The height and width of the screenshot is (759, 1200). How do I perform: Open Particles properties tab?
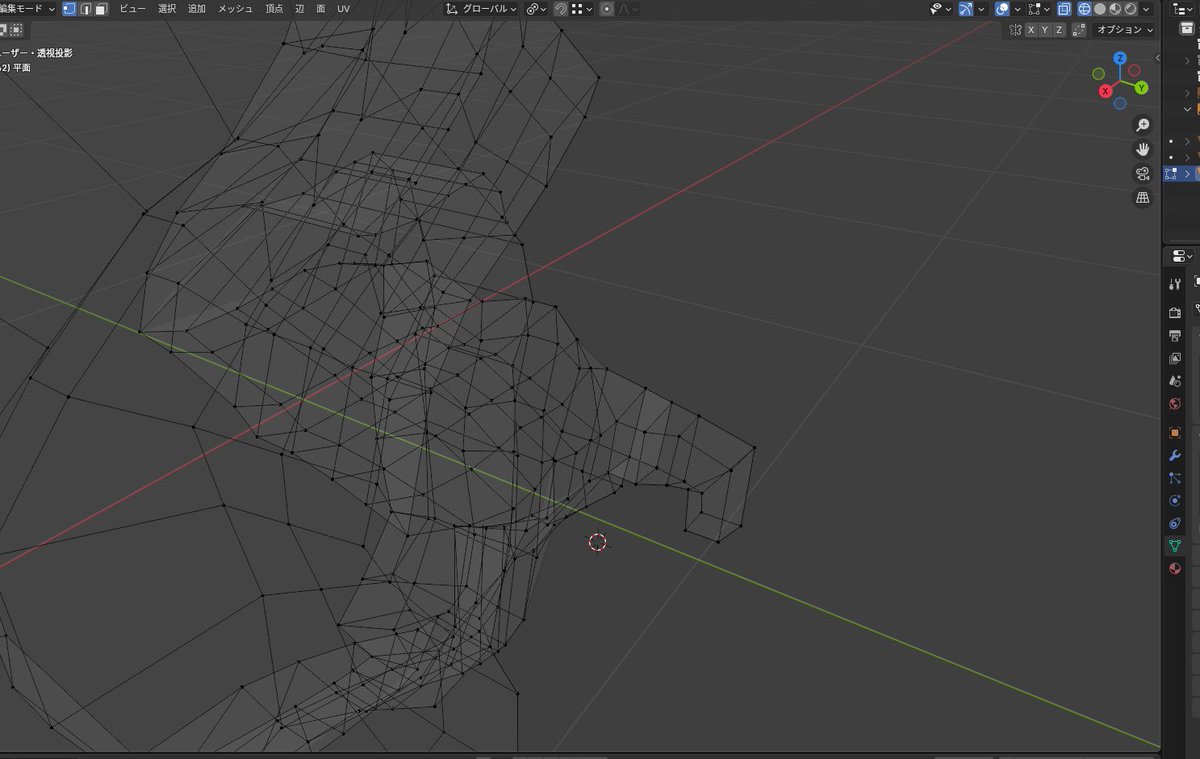(1175, 478)
